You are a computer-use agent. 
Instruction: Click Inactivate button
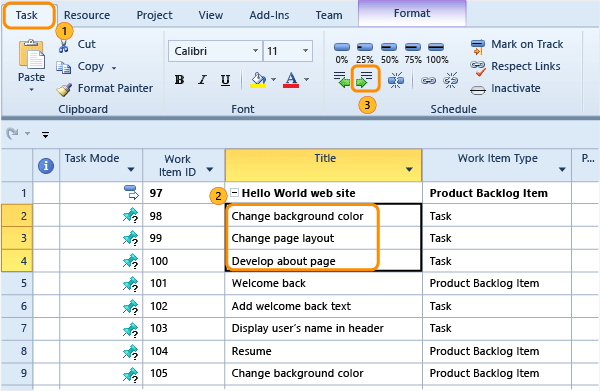point(505,89)
